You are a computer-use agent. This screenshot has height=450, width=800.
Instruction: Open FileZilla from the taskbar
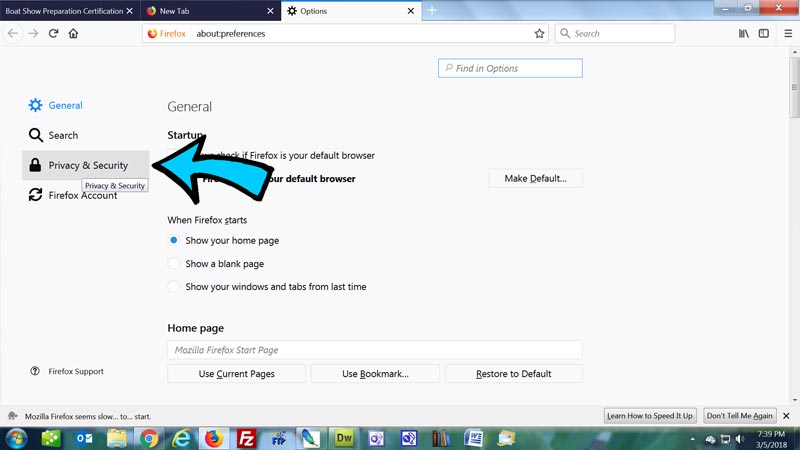coord(246,439)
